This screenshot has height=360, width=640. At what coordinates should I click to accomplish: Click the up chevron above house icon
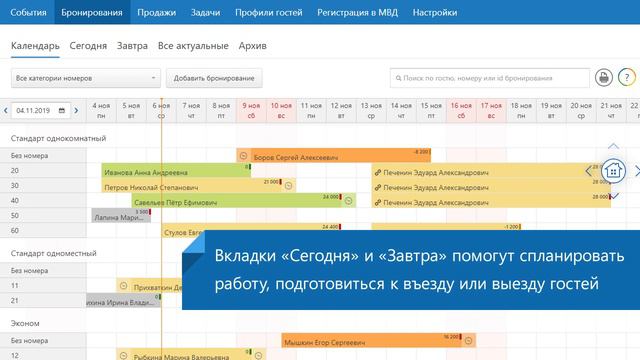pos(613,146)
